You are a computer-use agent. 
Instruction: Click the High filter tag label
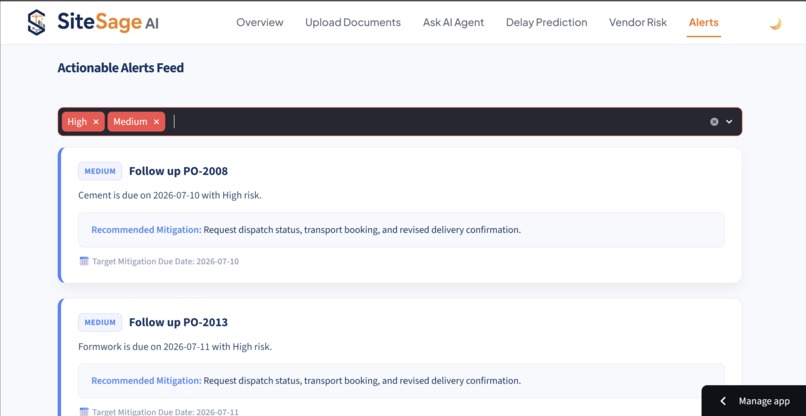77,122
